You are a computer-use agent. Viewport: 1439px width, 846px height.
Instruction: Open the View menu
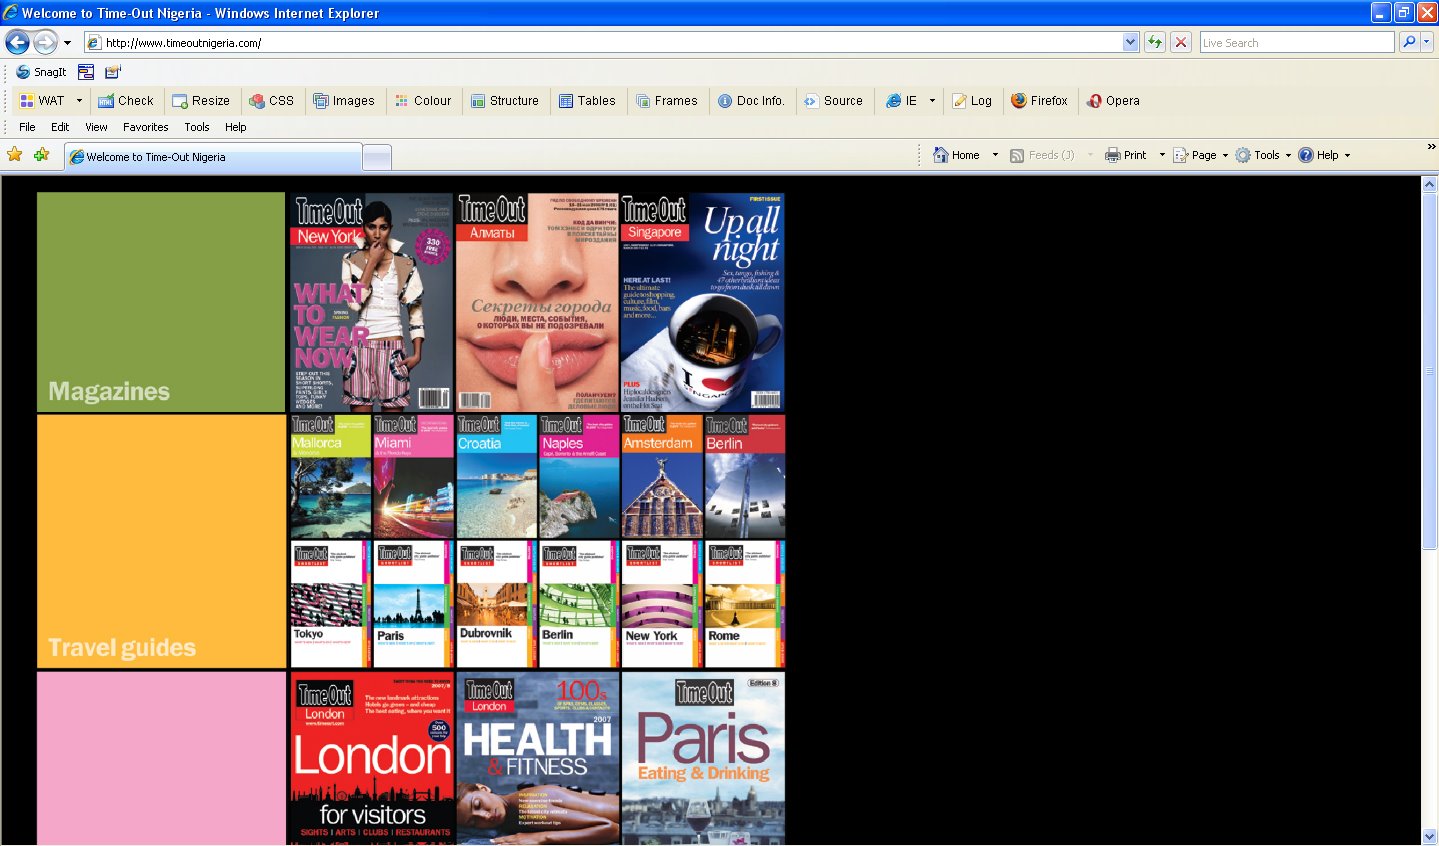click(96, 127)
